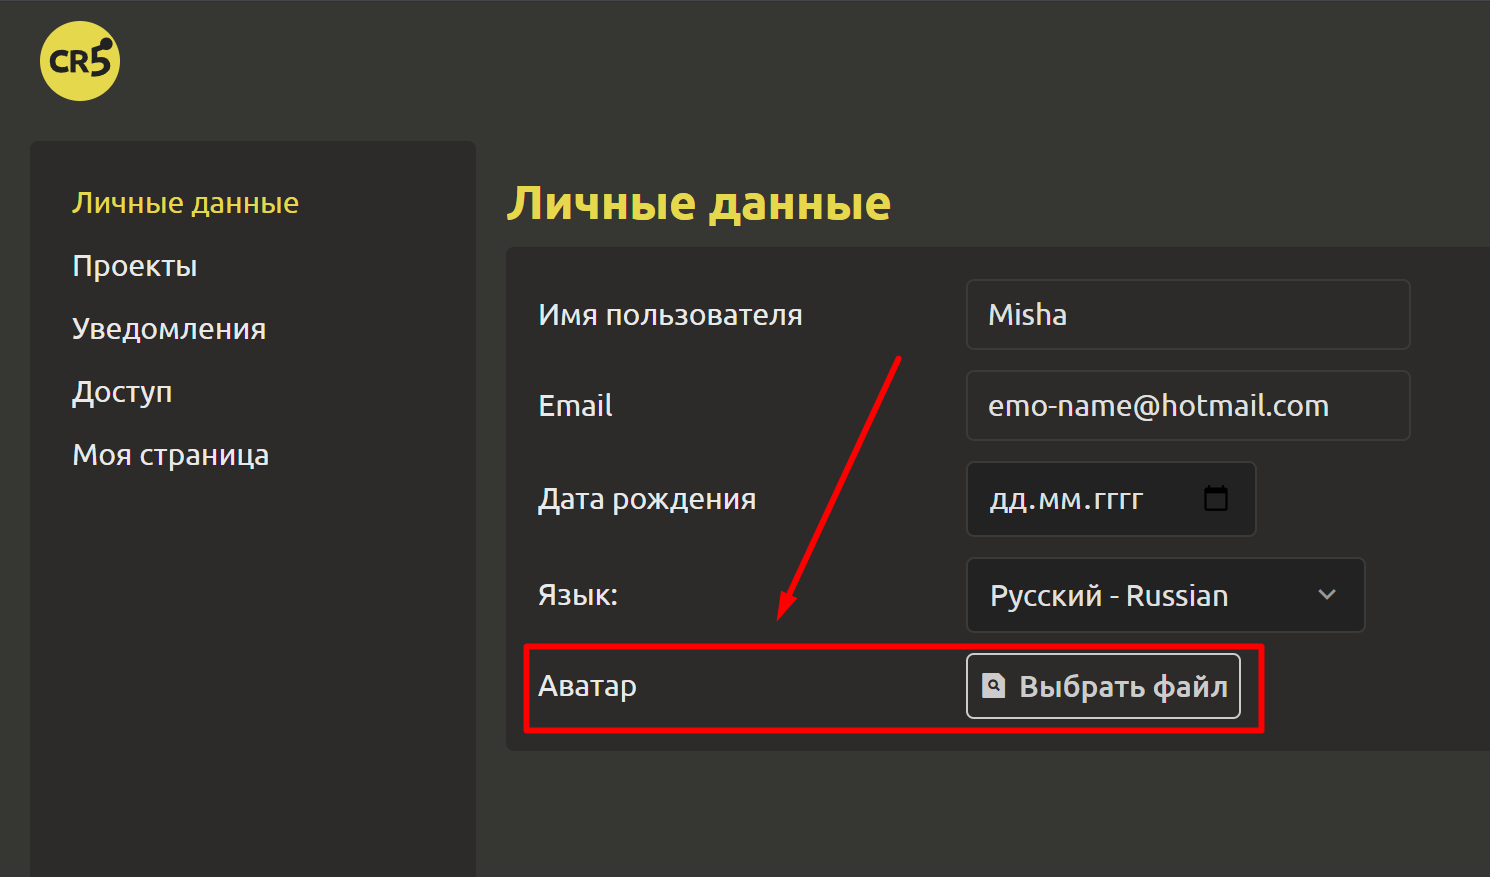Select Личные данные in the sidebar
This screenshot has width=1490, height=877.
(x=185, y=203)
